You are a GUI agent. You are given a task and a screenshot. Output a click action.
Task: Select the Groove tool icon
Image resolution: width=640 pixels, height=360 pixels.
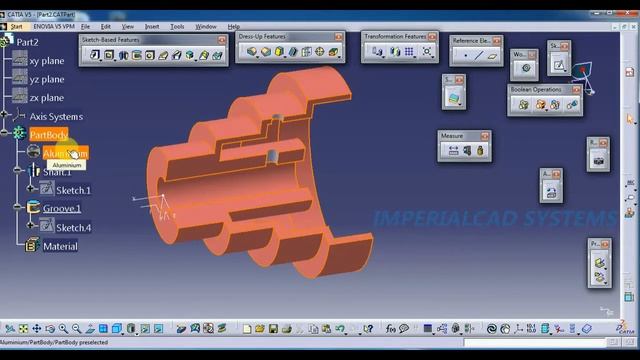coord(137,55)
